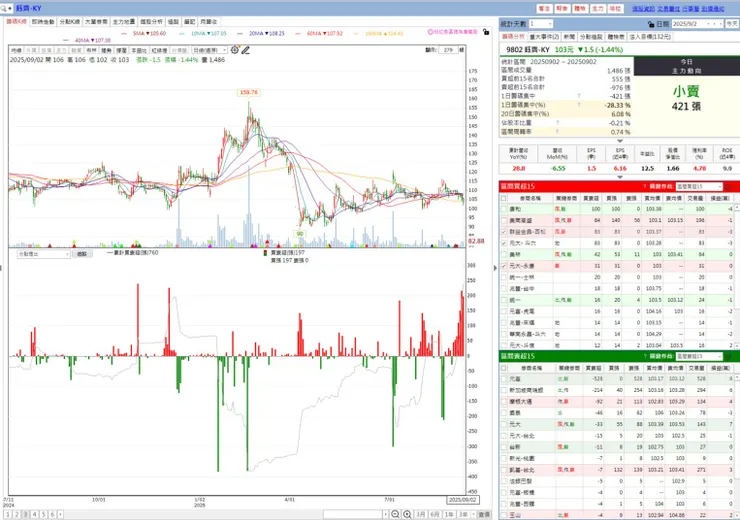Open the 統計天數 dropdown
The width and height of the screenshot is (740, 520).
tap(541, 24)
